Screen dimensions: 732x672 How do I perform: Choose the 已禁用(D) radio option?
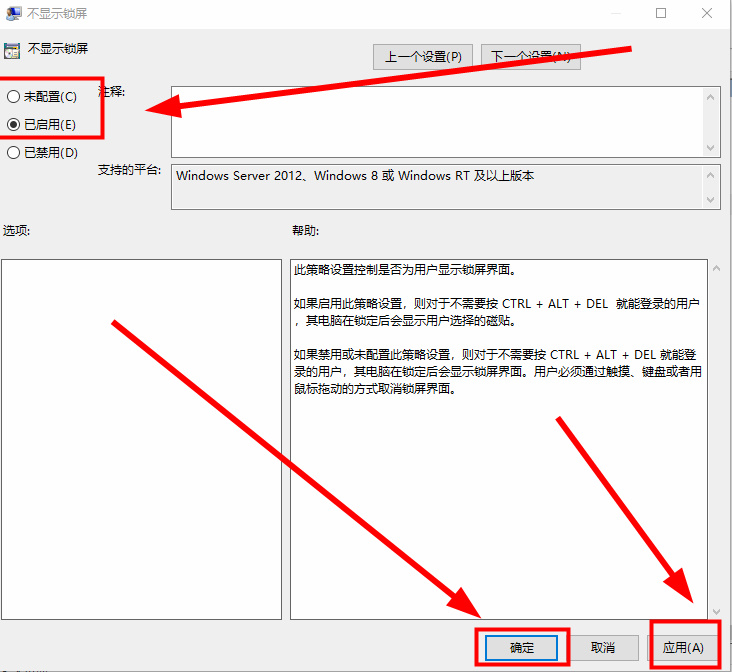pos(13,153)
